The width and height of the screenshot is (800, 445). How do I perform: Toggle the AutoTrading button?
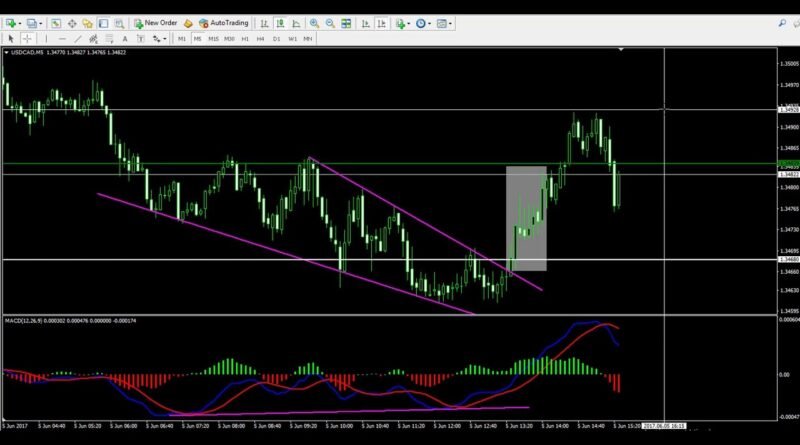click(x=223, y=23)
